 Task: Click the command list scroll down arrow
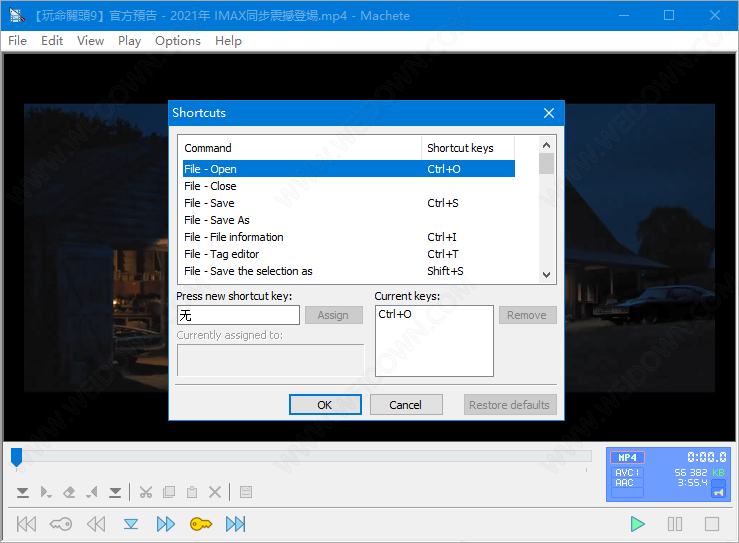tap(546, 274)
